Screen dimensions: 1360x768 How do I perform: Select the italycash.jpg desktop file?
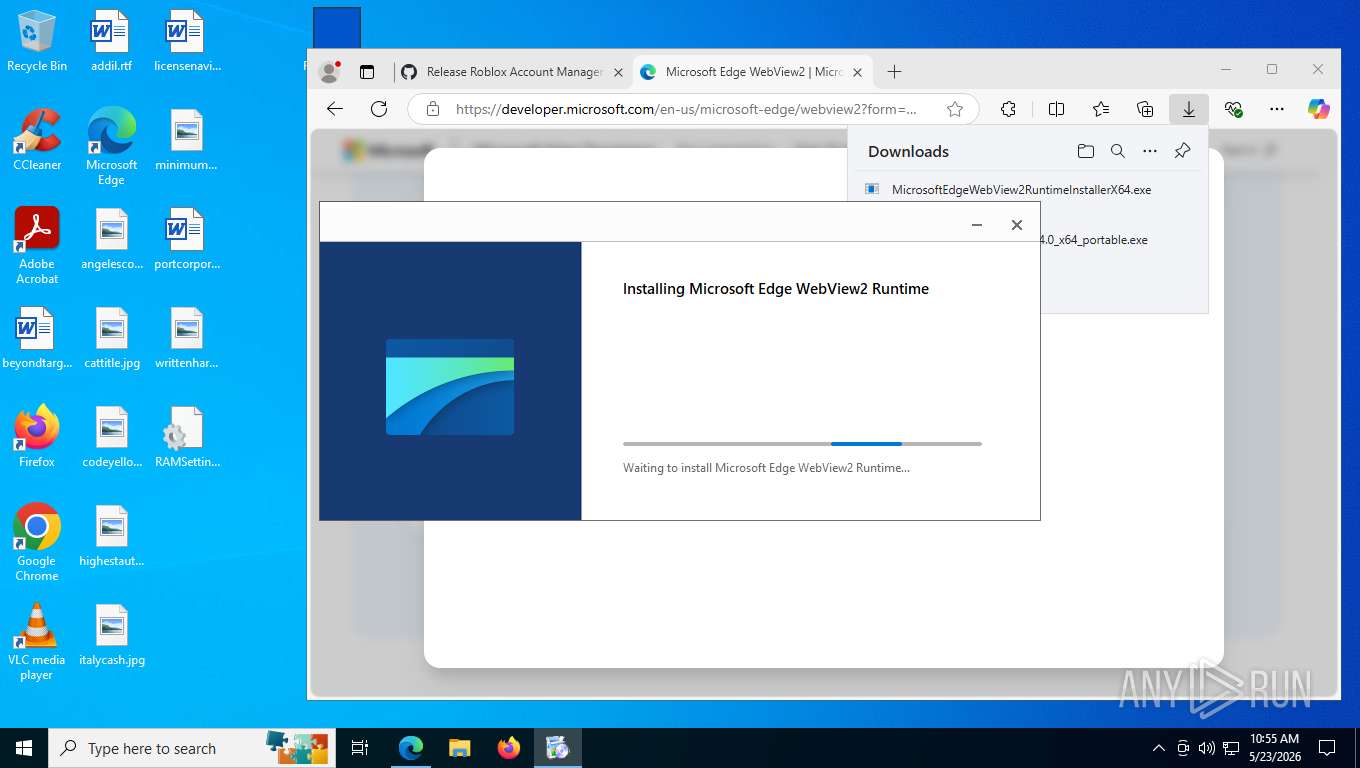(x=112, y=635)
